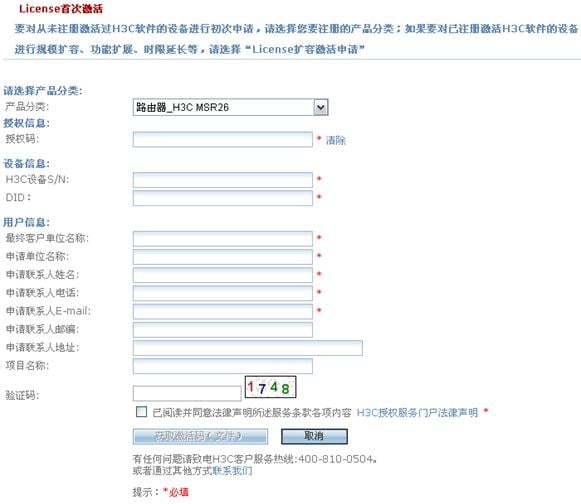The width and height of the screenshot is (581, 504).
Task: Click the 授权码 input field
Action: 223,140
